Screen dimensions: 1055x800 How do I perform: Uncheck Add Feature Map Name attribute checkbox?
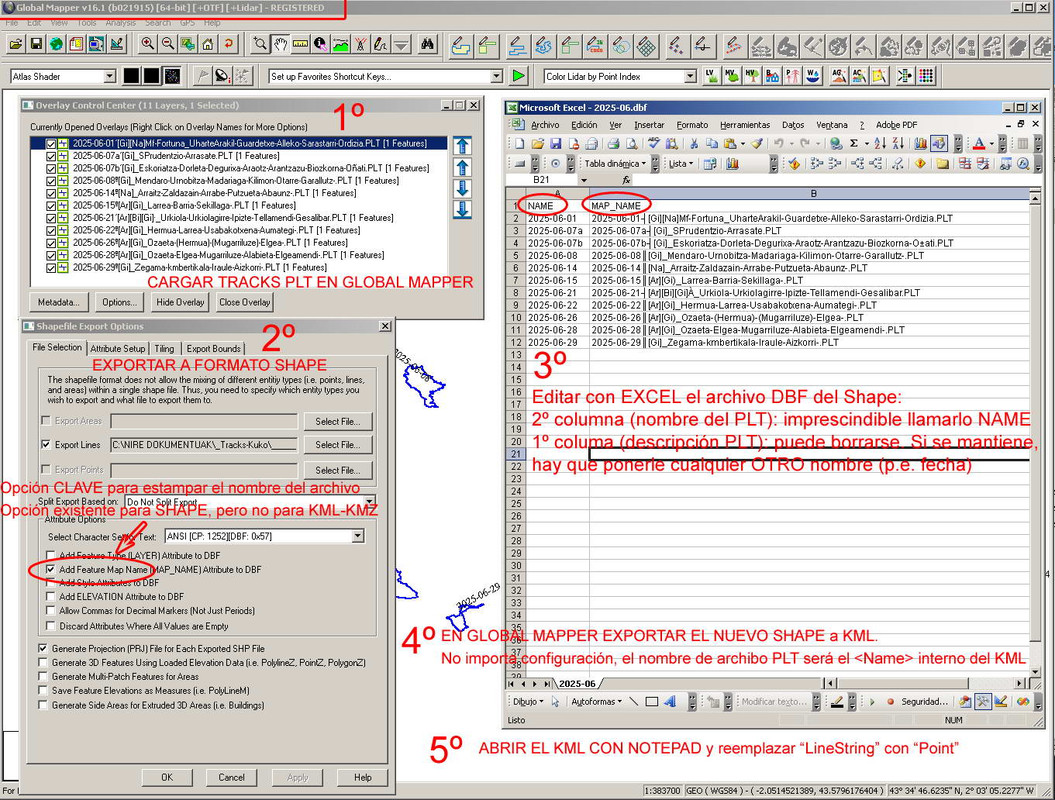click(50, 569)
